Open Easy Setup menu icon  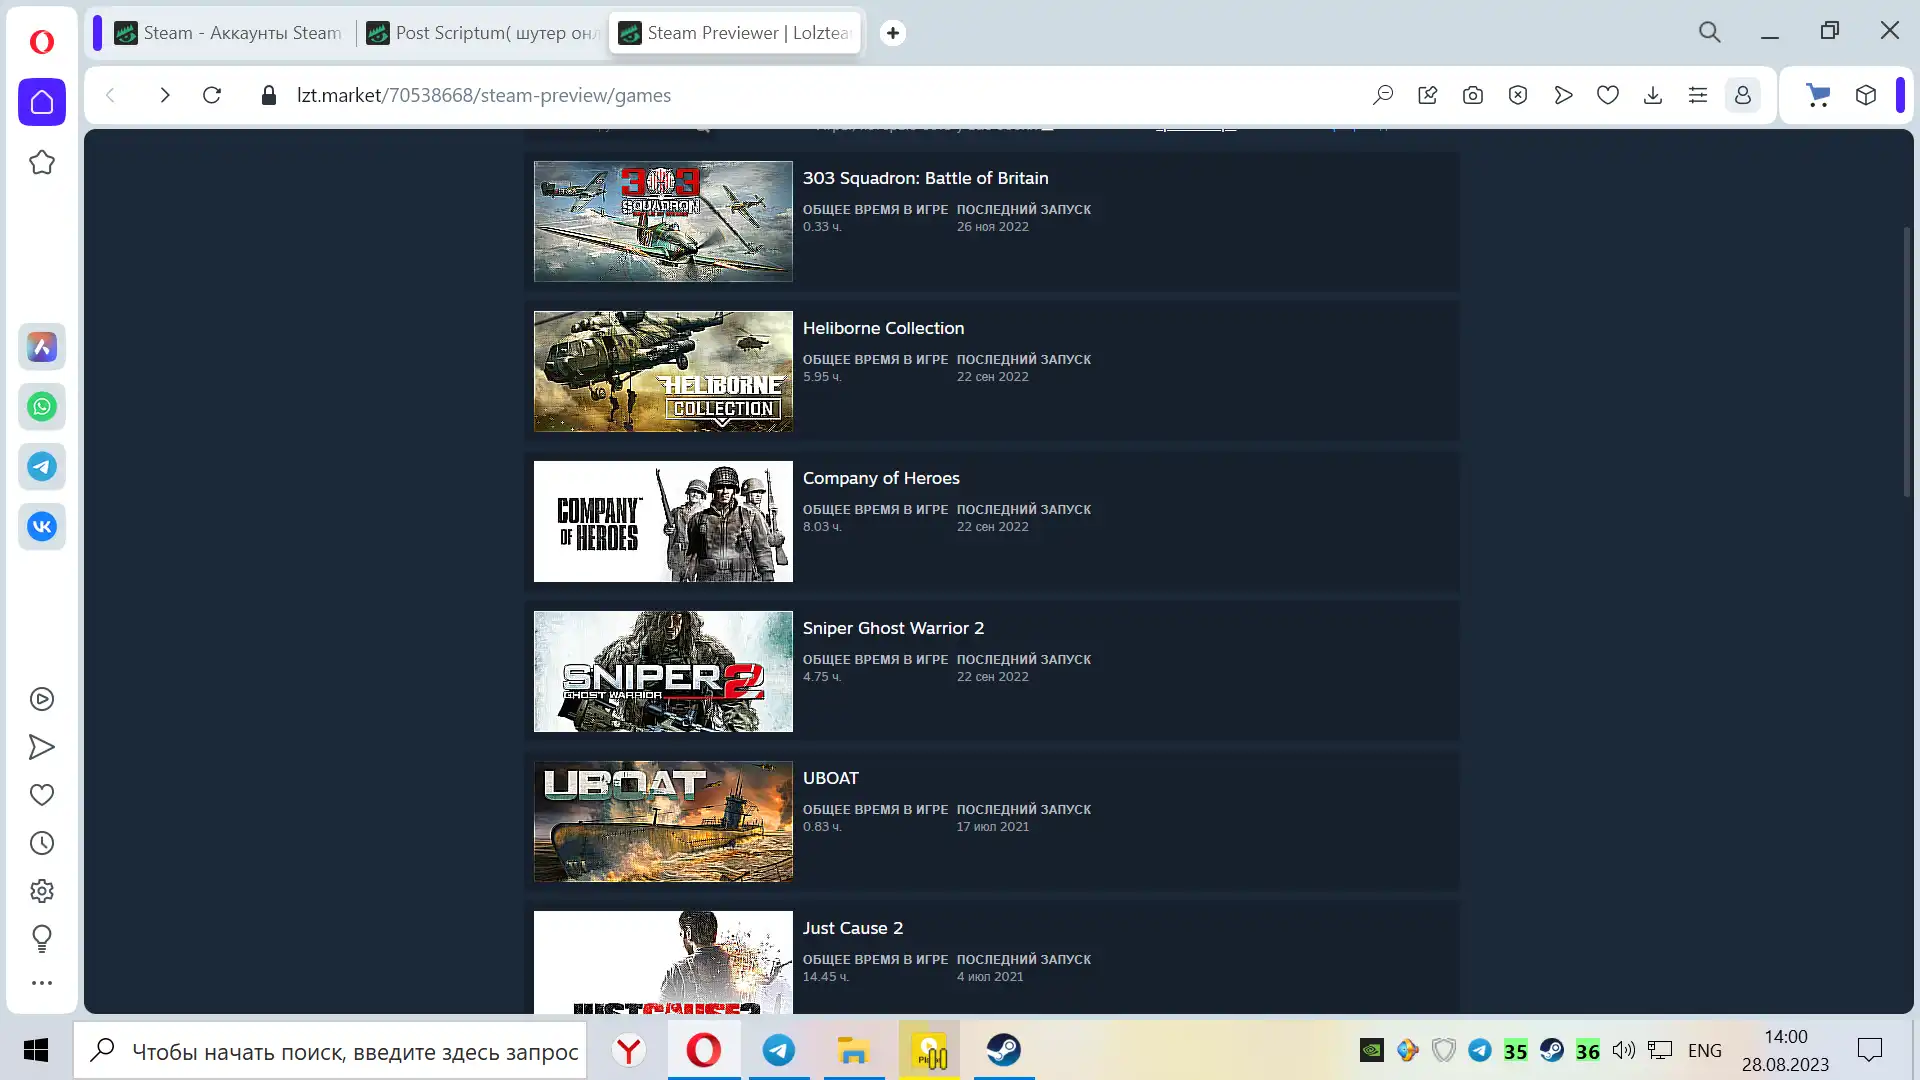tap(1697, 95)
